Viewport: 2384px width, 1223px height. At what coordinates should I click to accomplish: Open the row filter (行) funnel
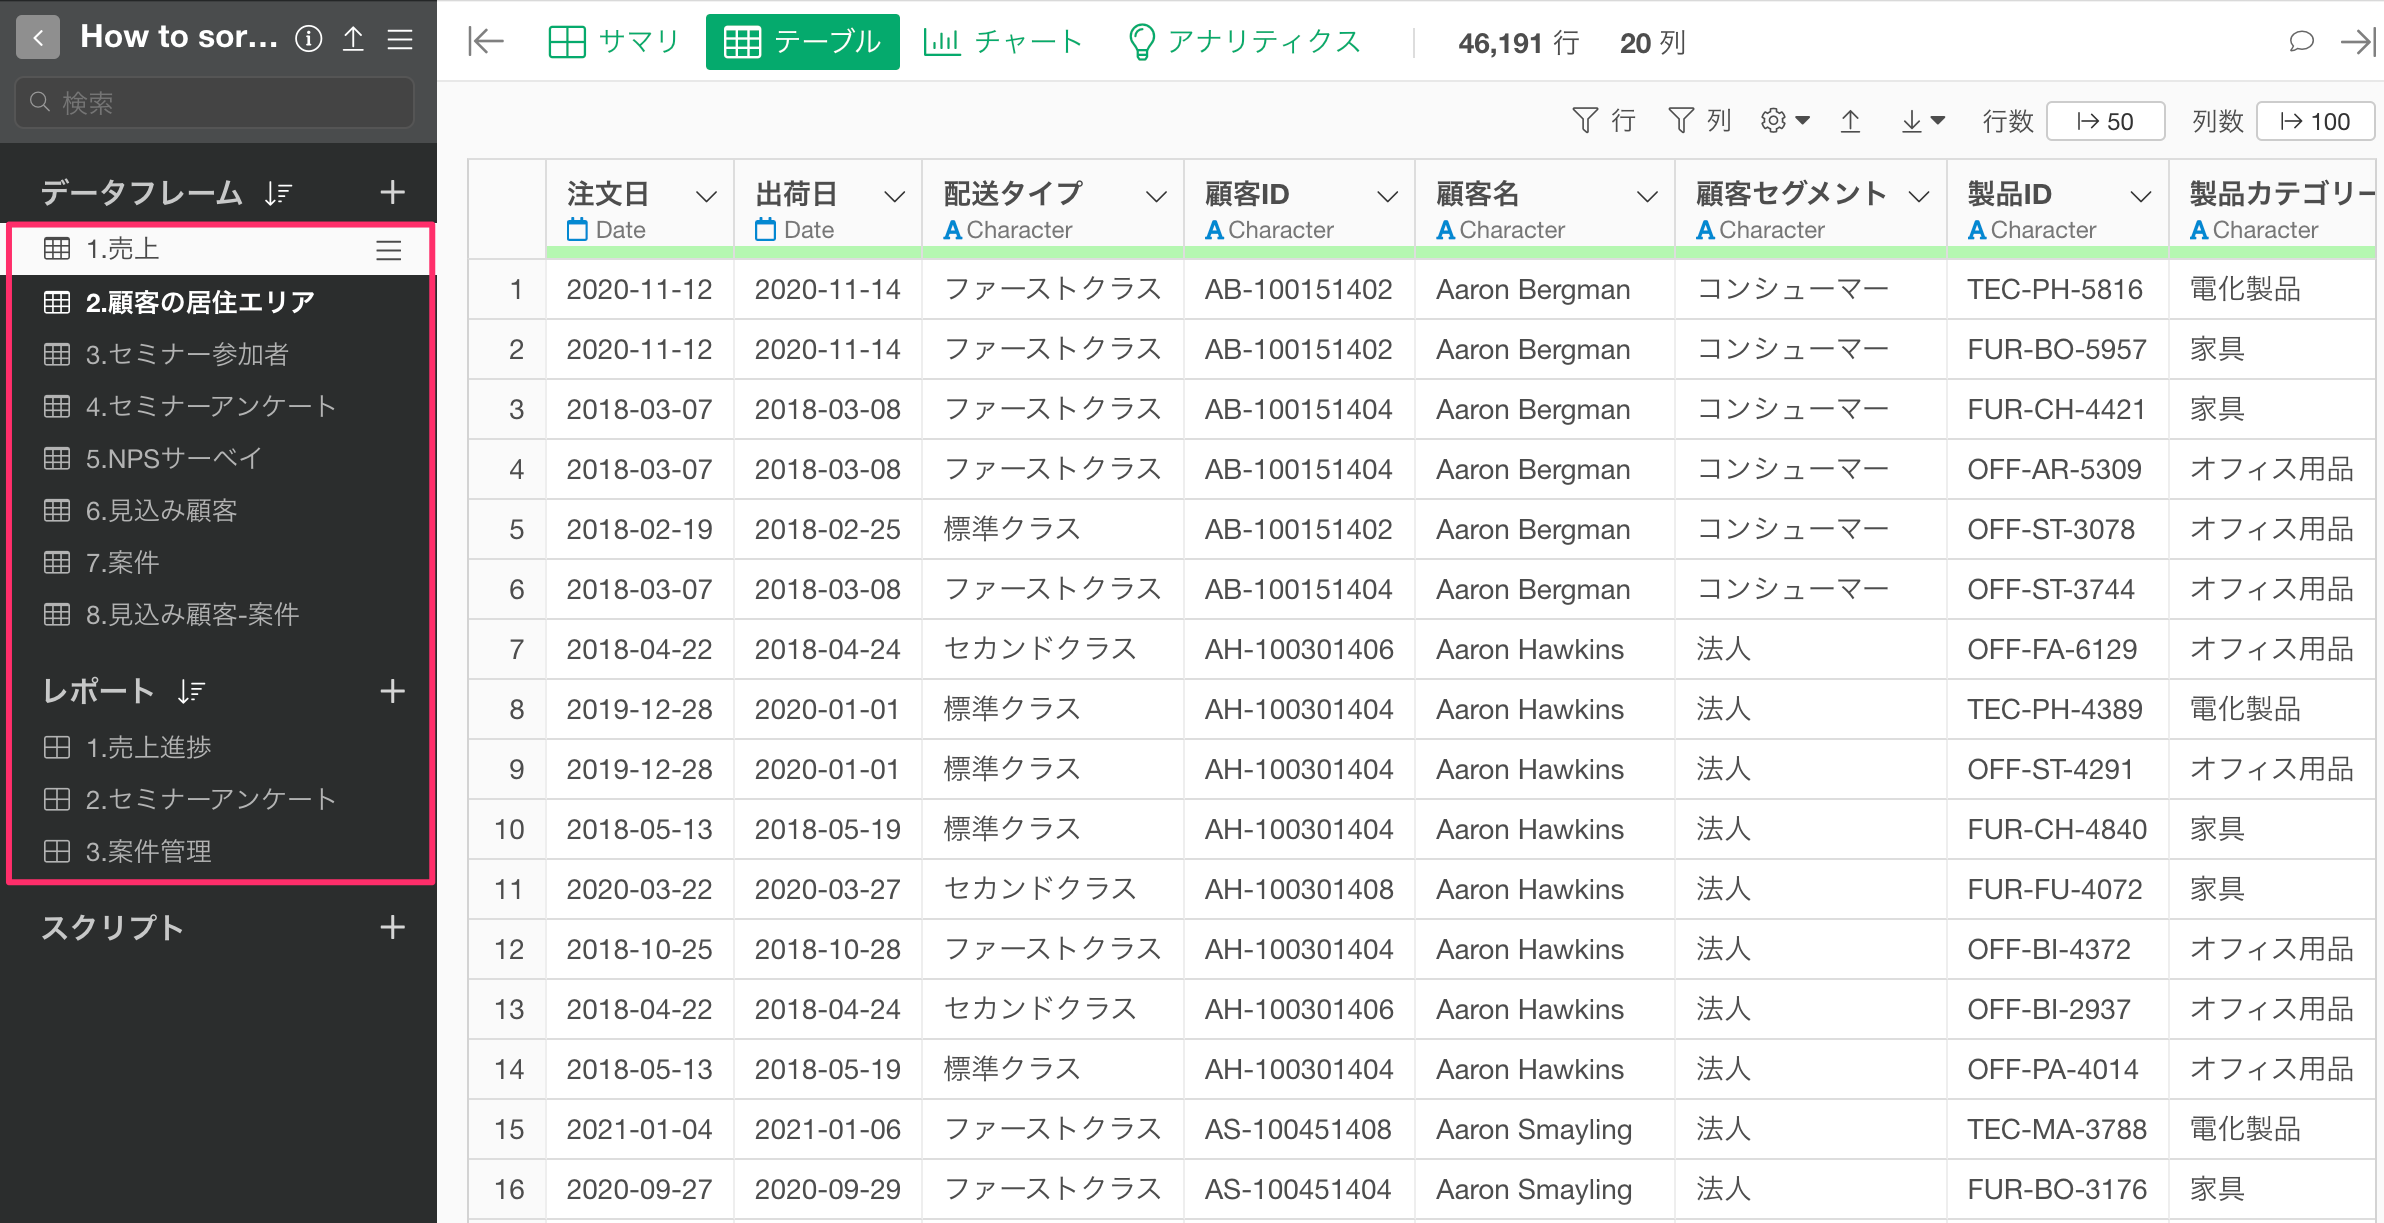pos(1603,121)
